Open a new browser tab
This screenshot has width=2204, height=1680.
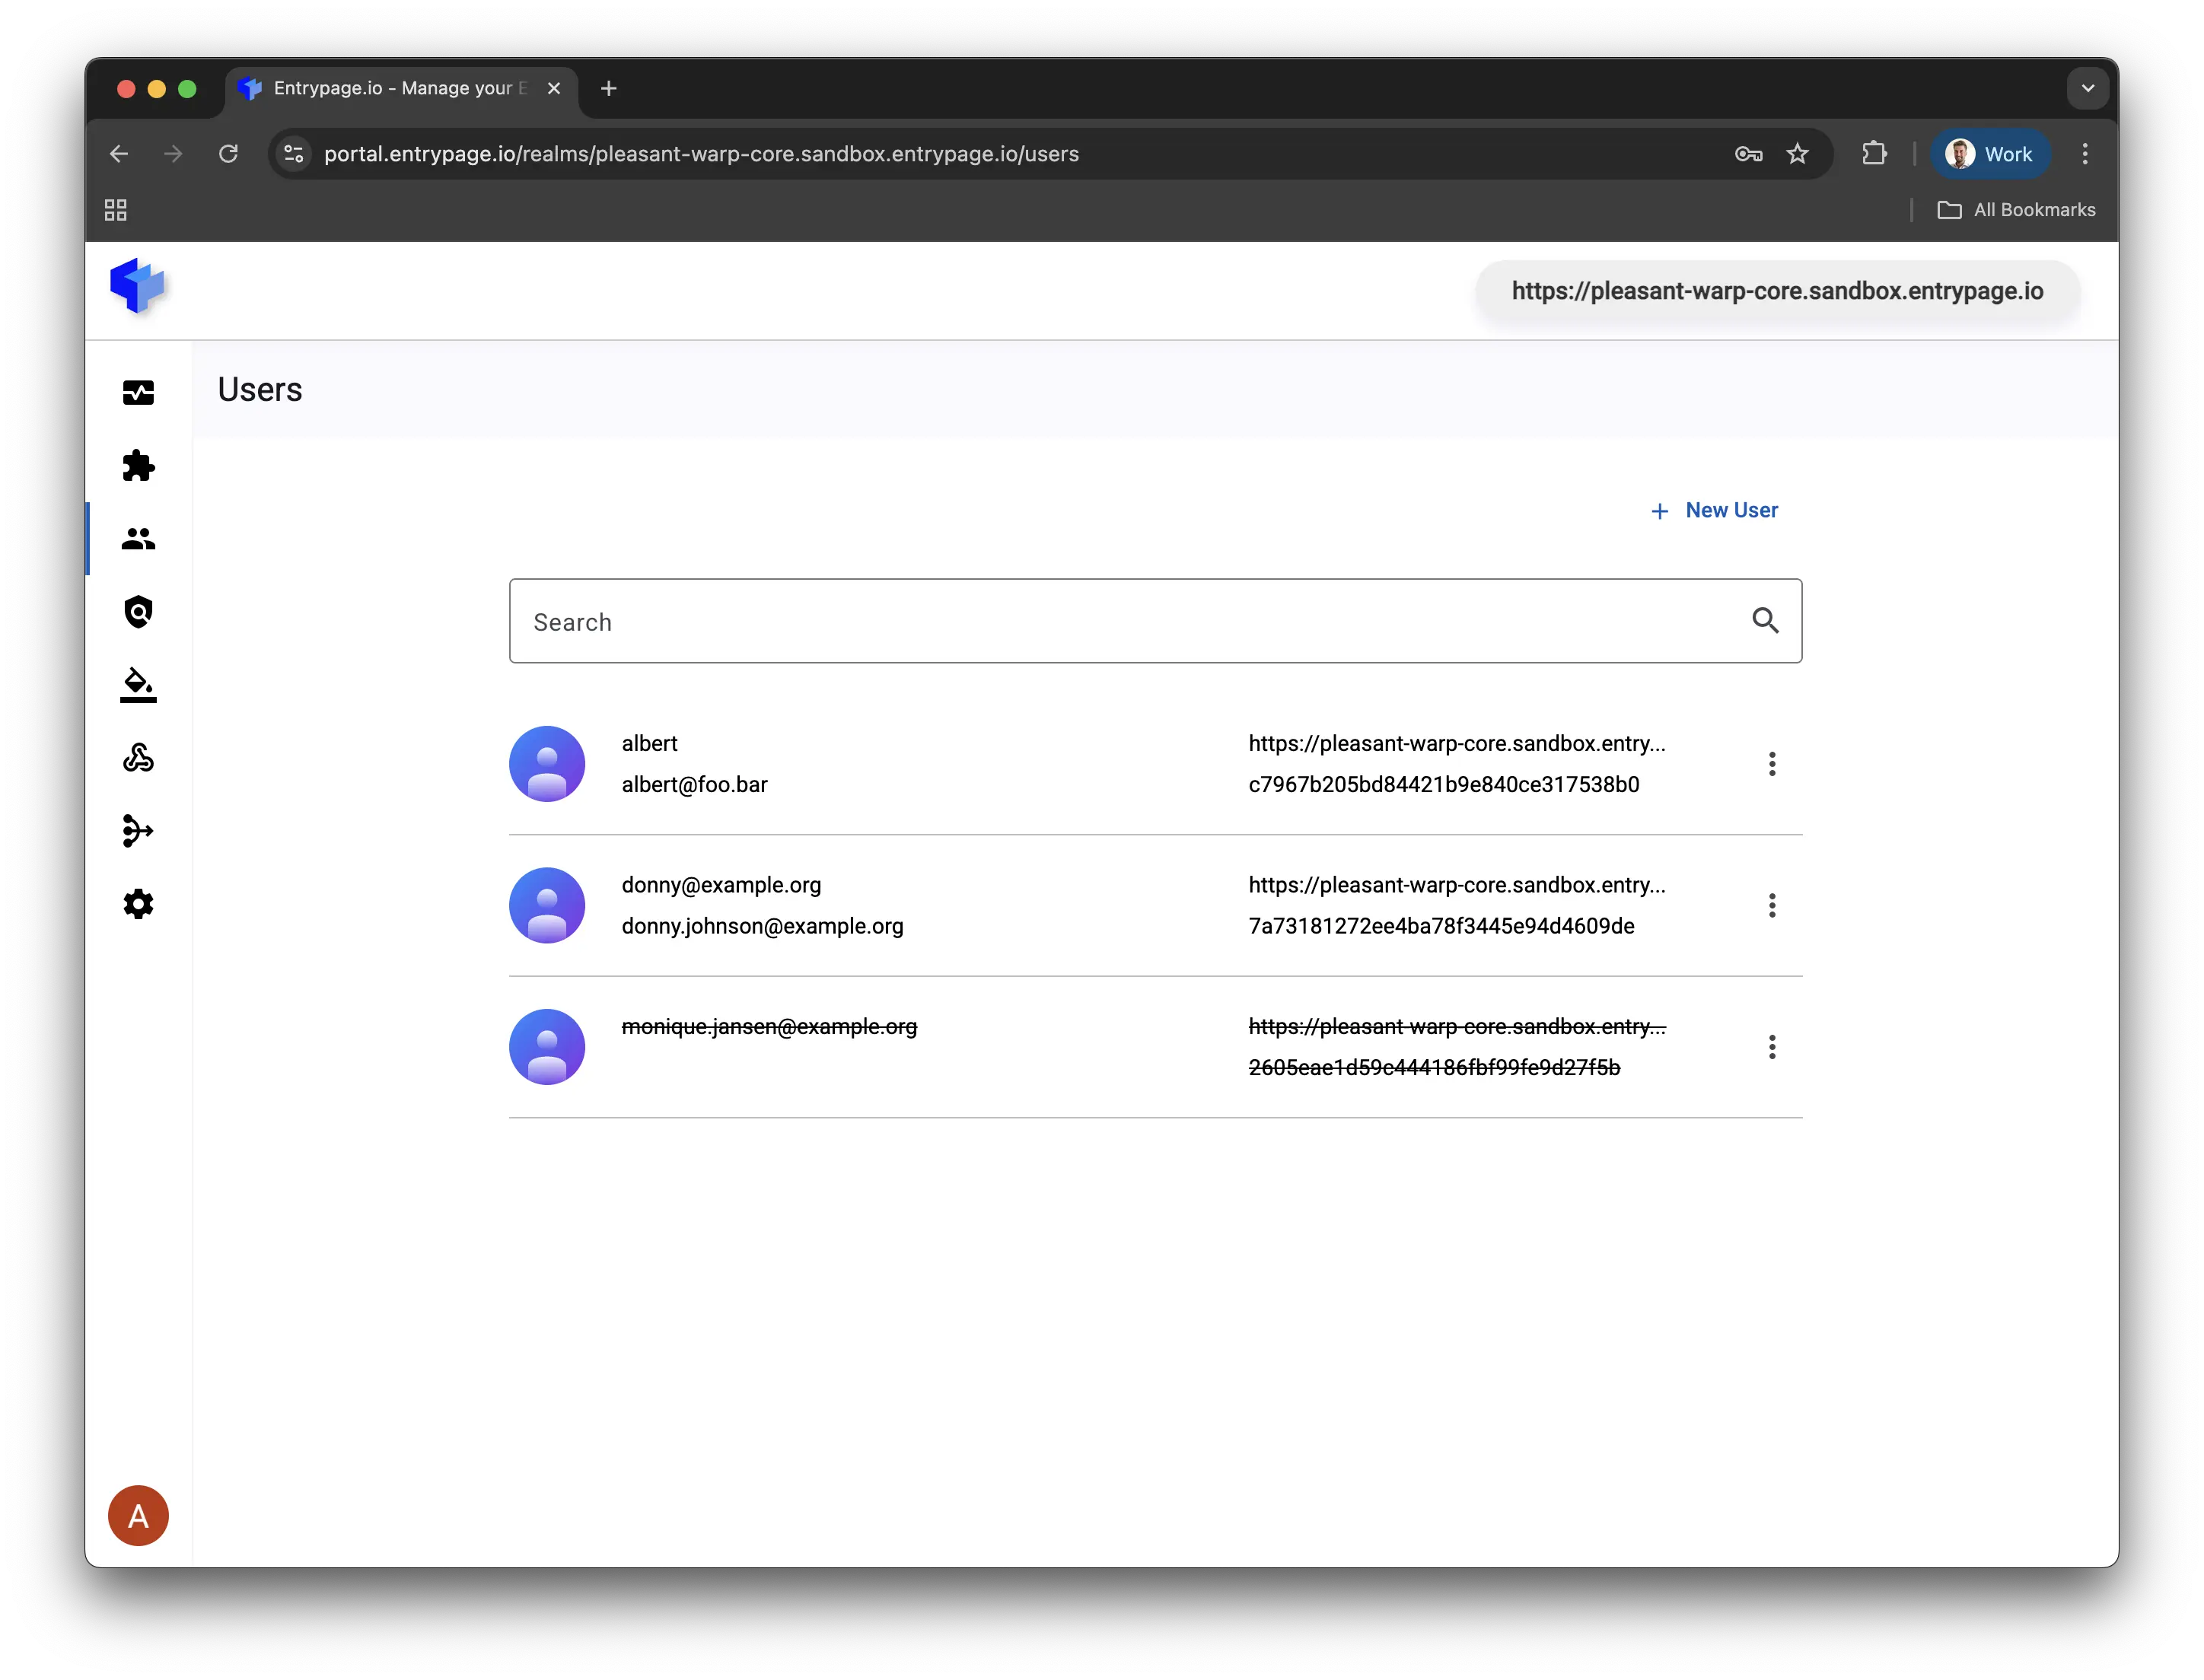click(x=608, y=89)
